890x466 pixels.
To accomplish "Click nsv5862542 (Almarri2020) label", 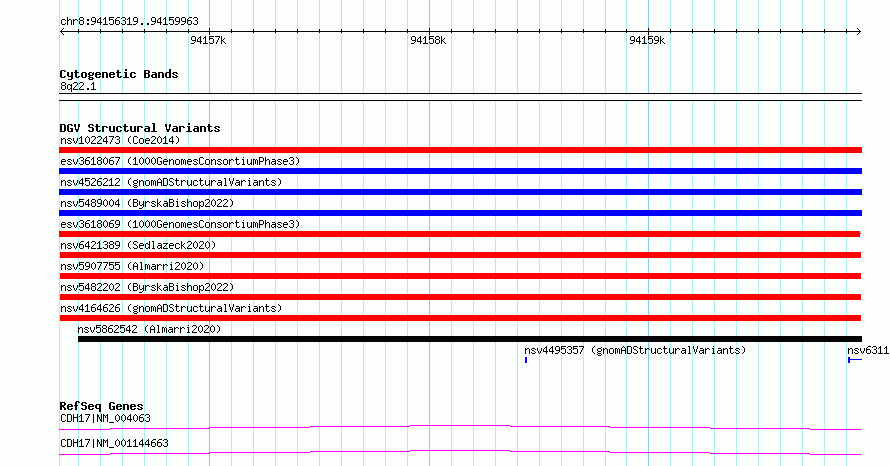I will click(149, 329).
